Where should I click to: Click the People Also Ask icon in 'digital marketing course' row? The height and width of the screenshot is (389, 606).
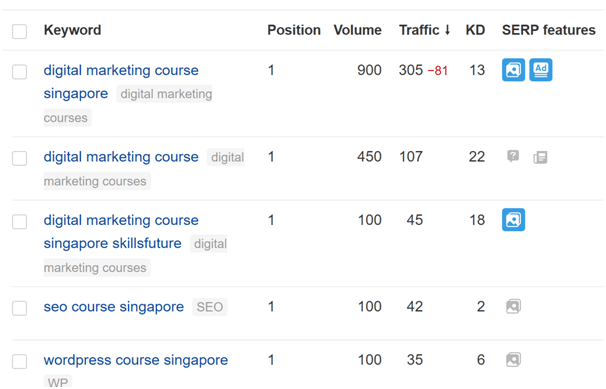click(x=513, y=156)
